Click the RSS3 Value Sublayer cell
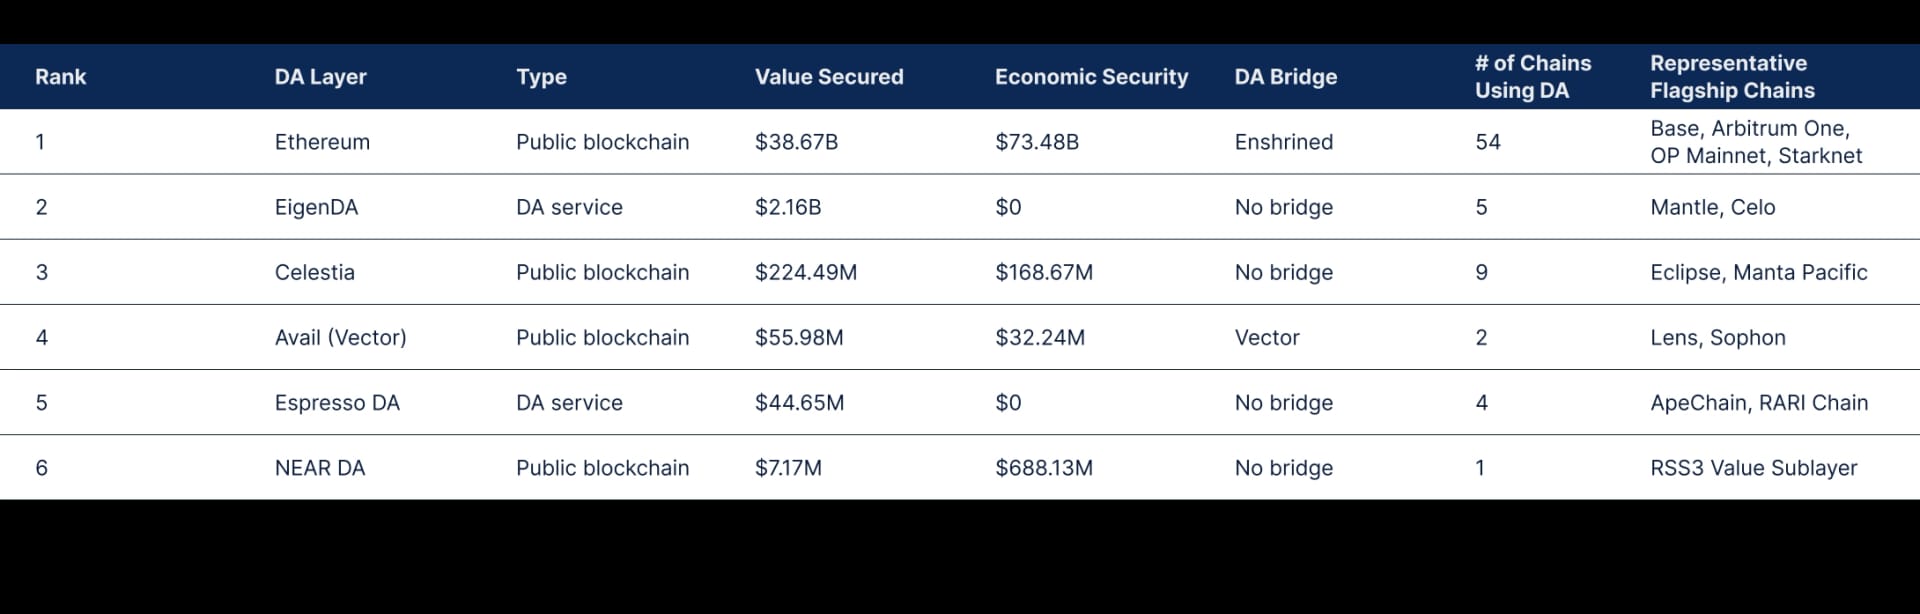Image resolution: width=1920 pixels, height=614 pixels. (x=1753, y=468)
